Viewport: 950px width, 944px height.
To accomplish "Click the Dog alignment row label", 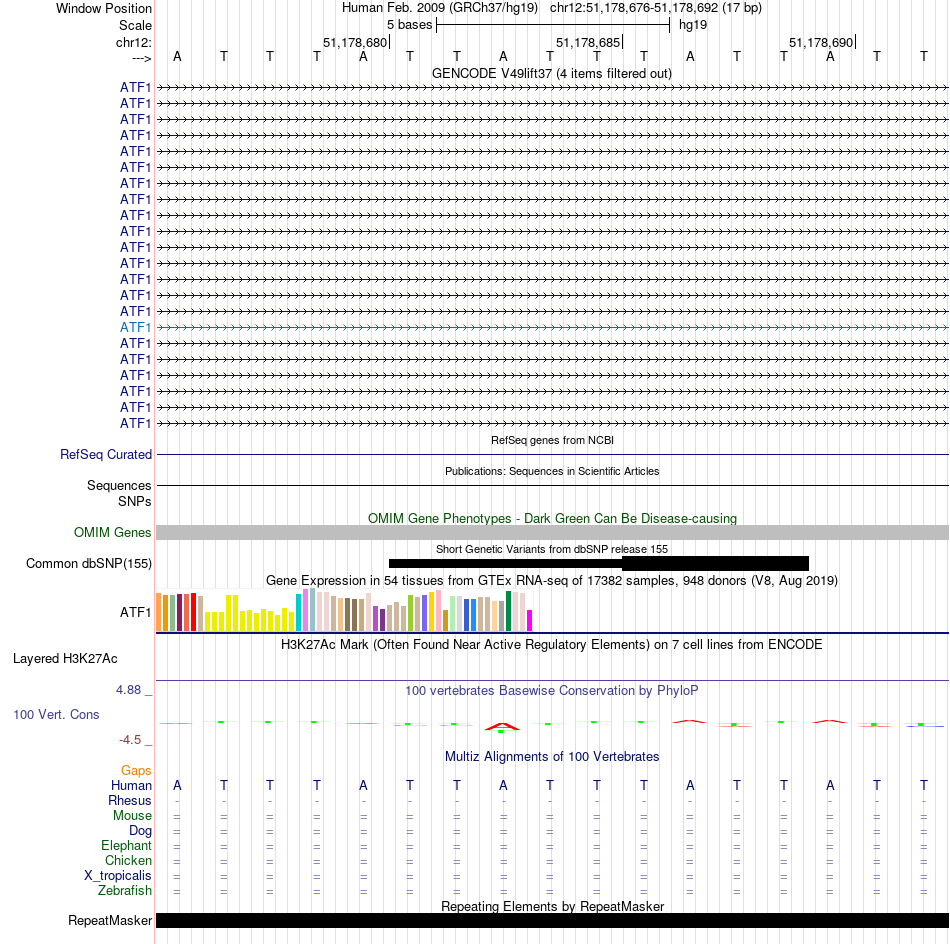I will 140,831.
